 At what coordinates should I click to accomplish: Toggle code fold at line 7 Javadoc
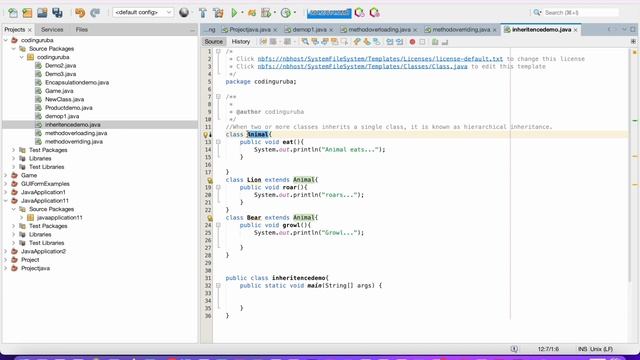(218, 97)
